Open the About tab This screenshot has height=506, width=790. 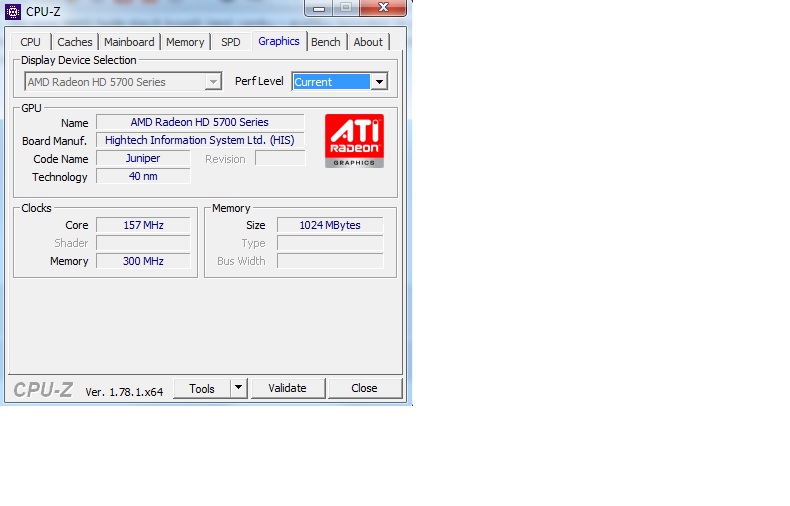(368, 42)
